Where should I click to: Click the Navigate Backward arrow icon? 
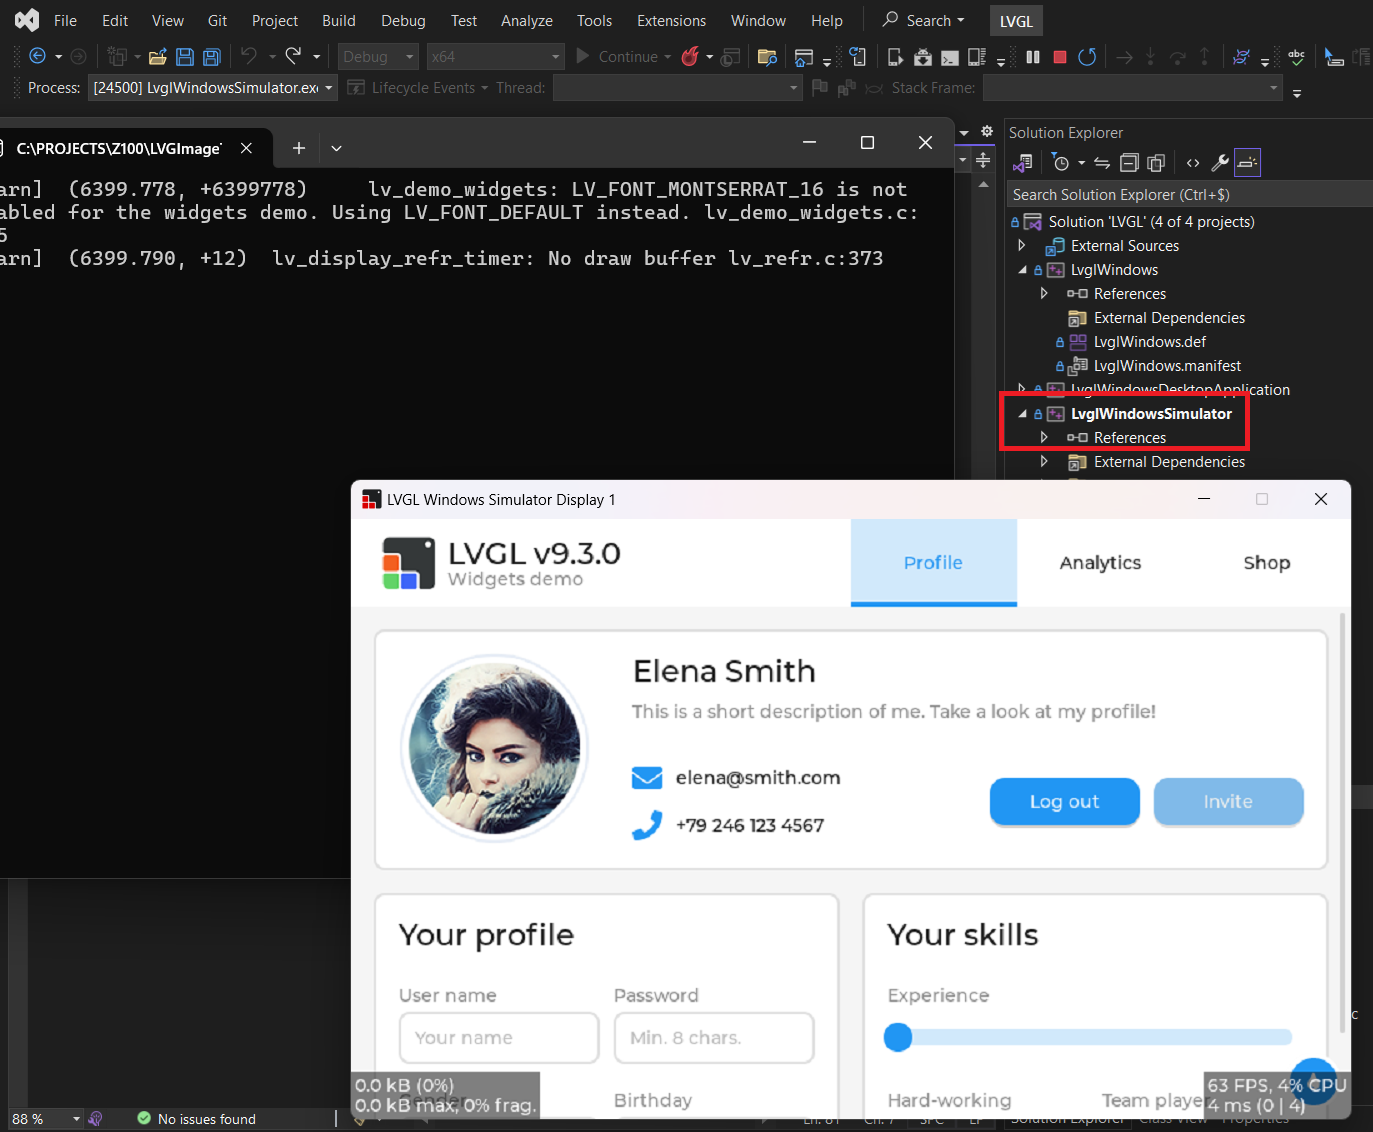pyautogui.click(x=38, y=57)
